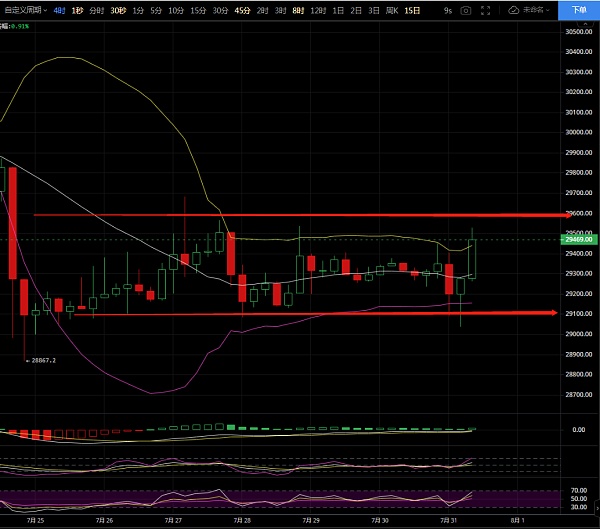The width and height of the screenshot is (600, 529).
Task: Switch chart to 8时 period
Action: [298, 9]
